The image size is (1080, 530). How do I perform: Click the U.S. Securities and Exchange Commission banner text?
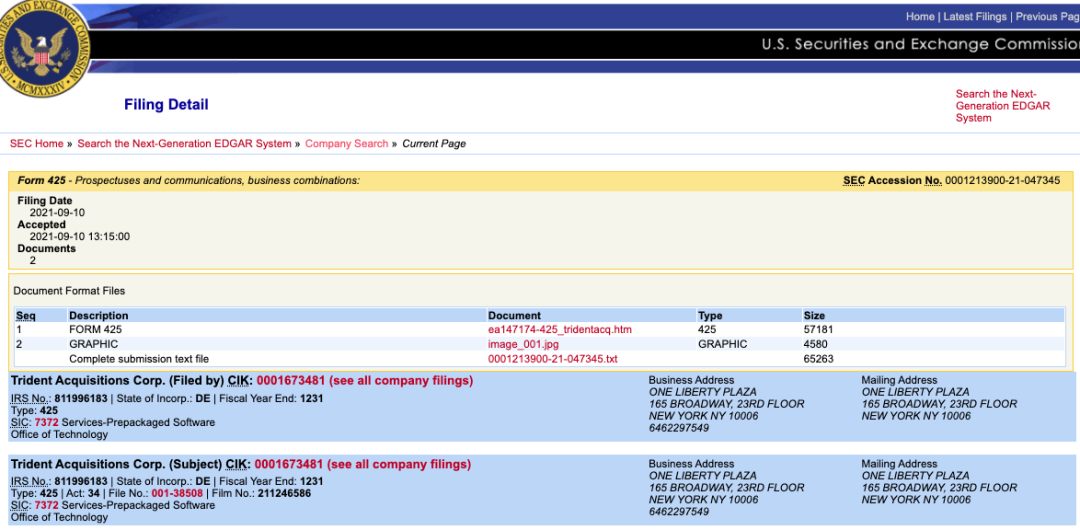point(920,45)
